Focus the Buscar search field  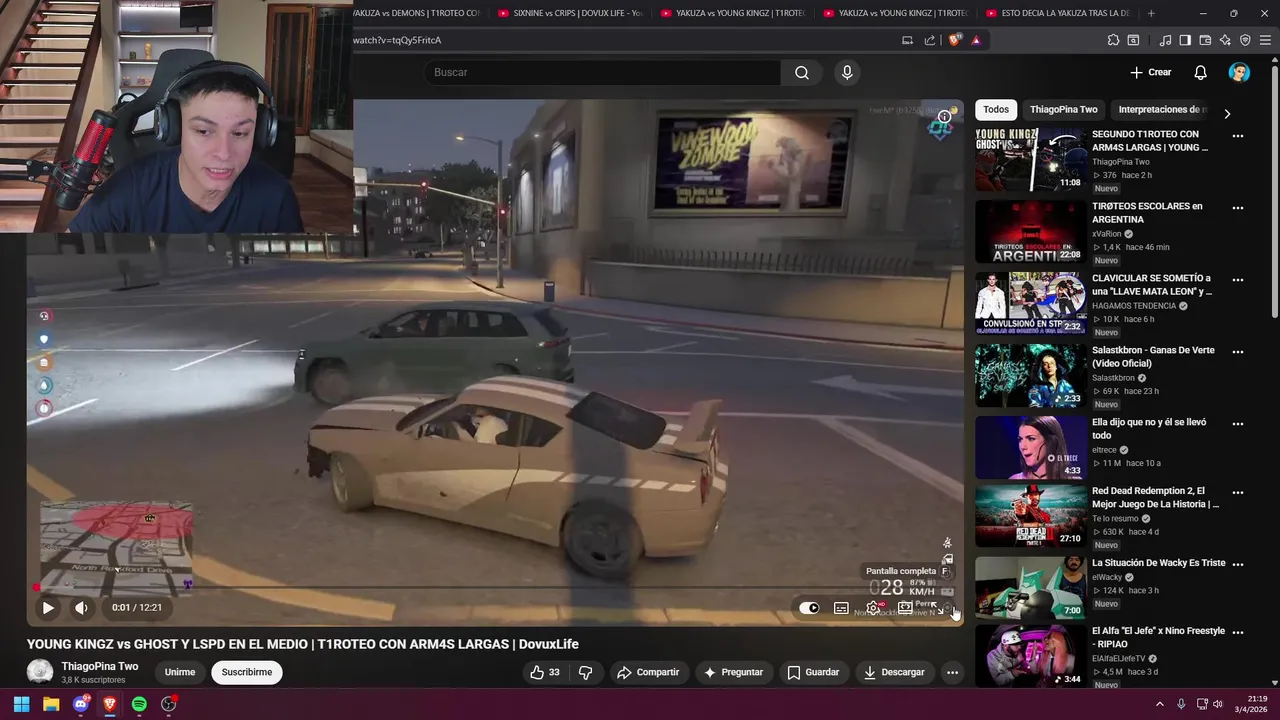(x=603, y=72)
